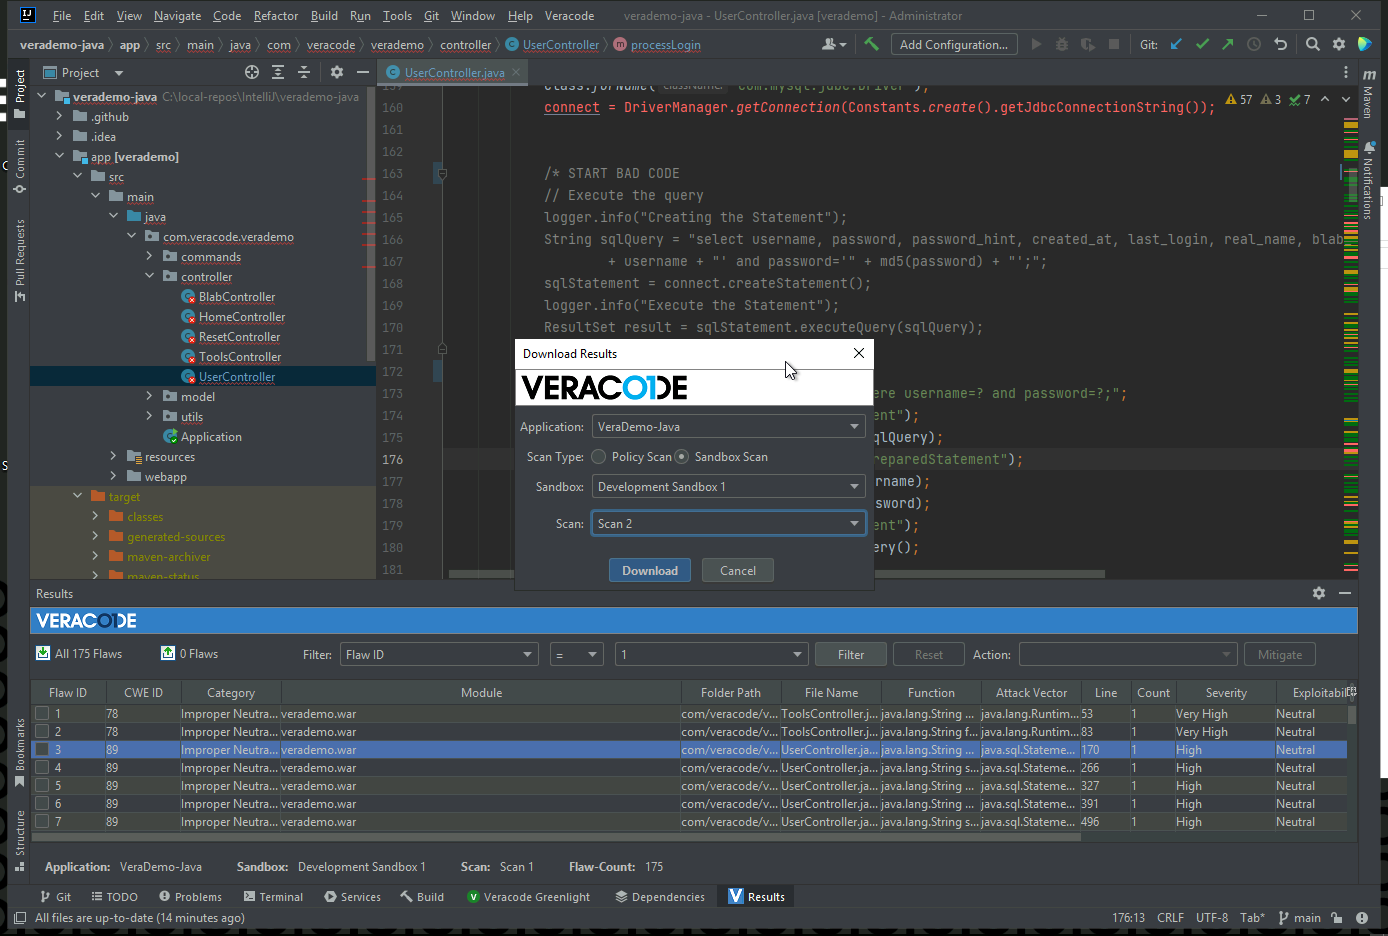Viewport: 1388px width, 936px height.
Task: Click the Severity column header
Action: click(1226, 692)
